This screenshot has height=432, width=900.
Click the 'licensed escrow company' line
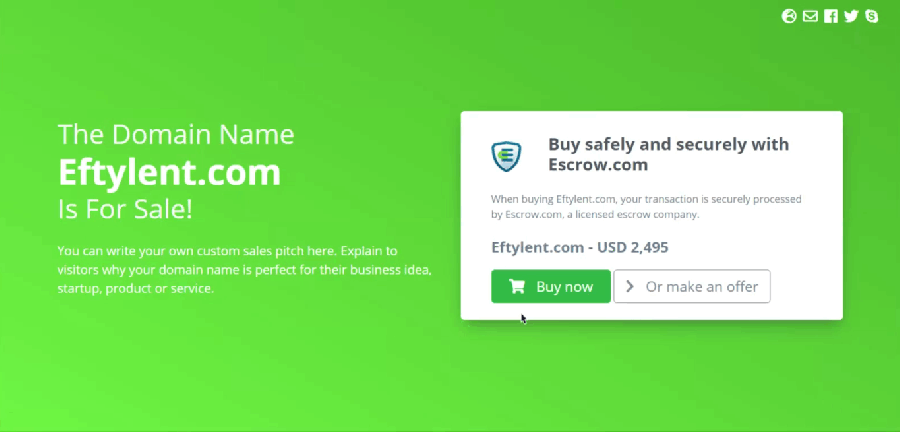(x=595, y=215)
